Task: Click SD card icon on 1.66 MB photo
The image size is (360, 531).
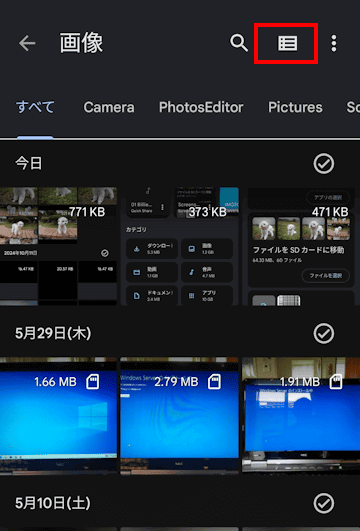Action: [x=92, y=382]
